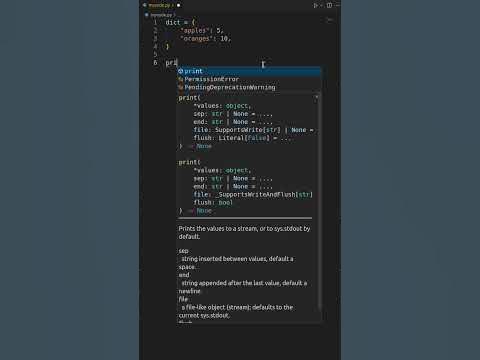Click the Split Editor icon
Viewport: 480px width, 360px height.
329,5
